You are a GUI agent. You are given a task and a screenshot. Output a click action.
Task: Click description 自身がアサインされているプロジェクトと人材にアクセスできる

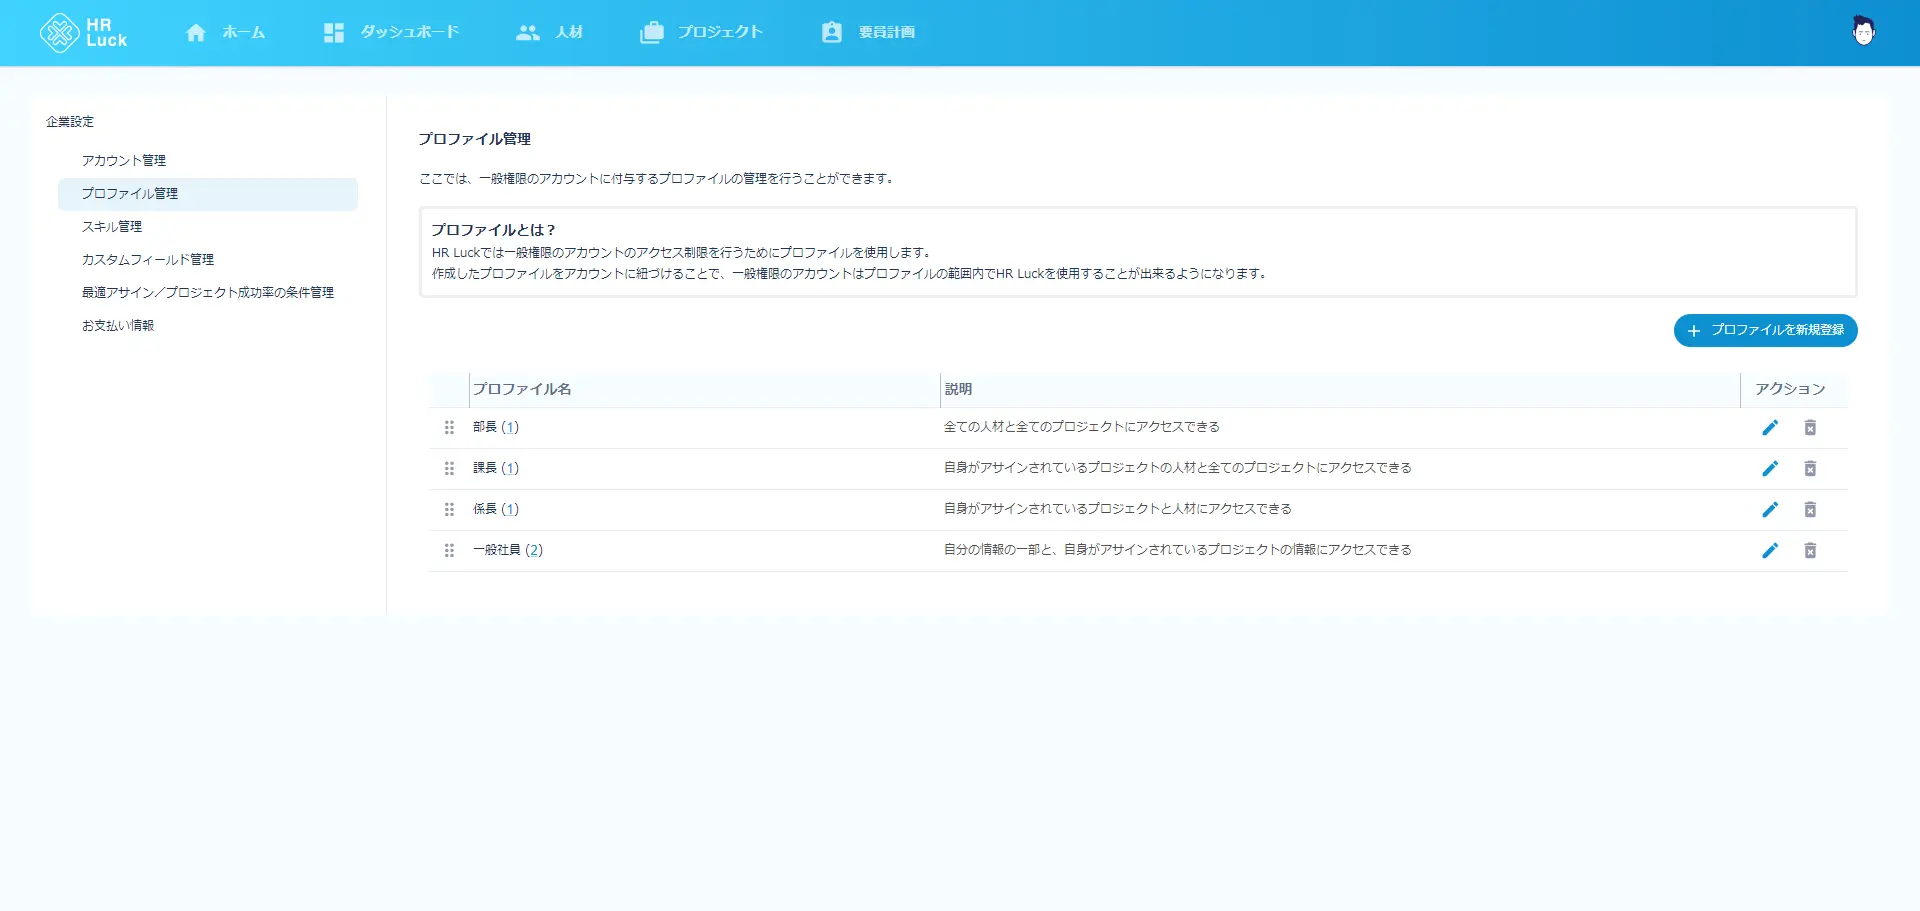1118,509
